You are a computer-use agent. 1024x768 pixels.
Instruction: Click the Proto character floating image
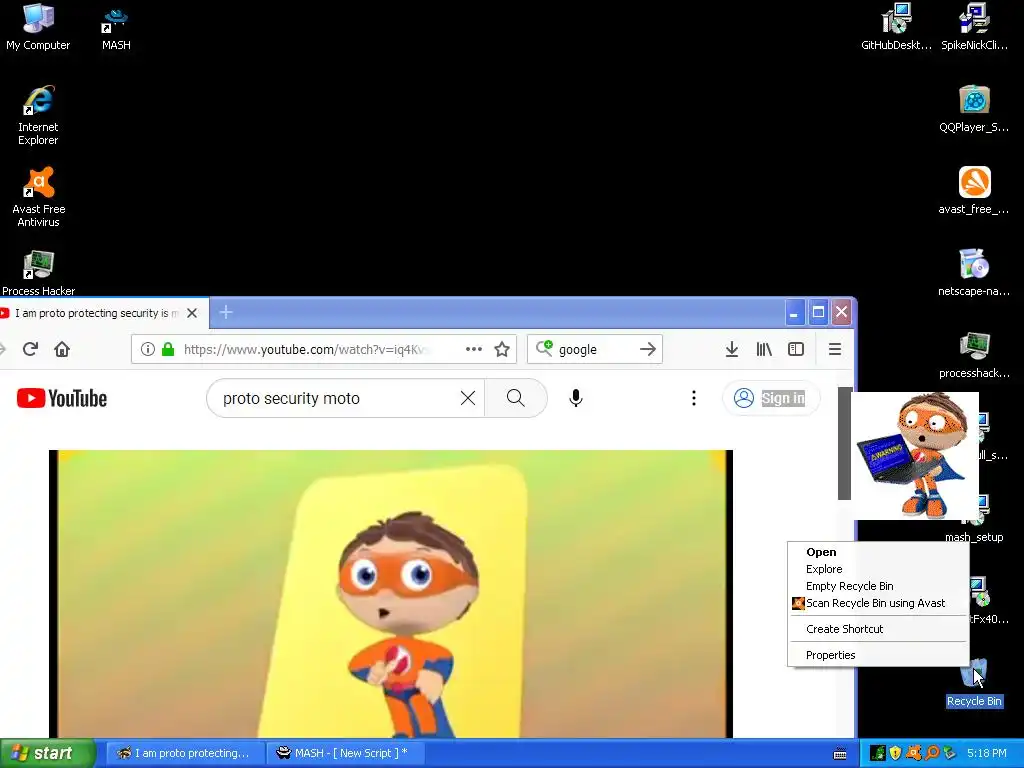pyautogui.click(x=914, y=455)
